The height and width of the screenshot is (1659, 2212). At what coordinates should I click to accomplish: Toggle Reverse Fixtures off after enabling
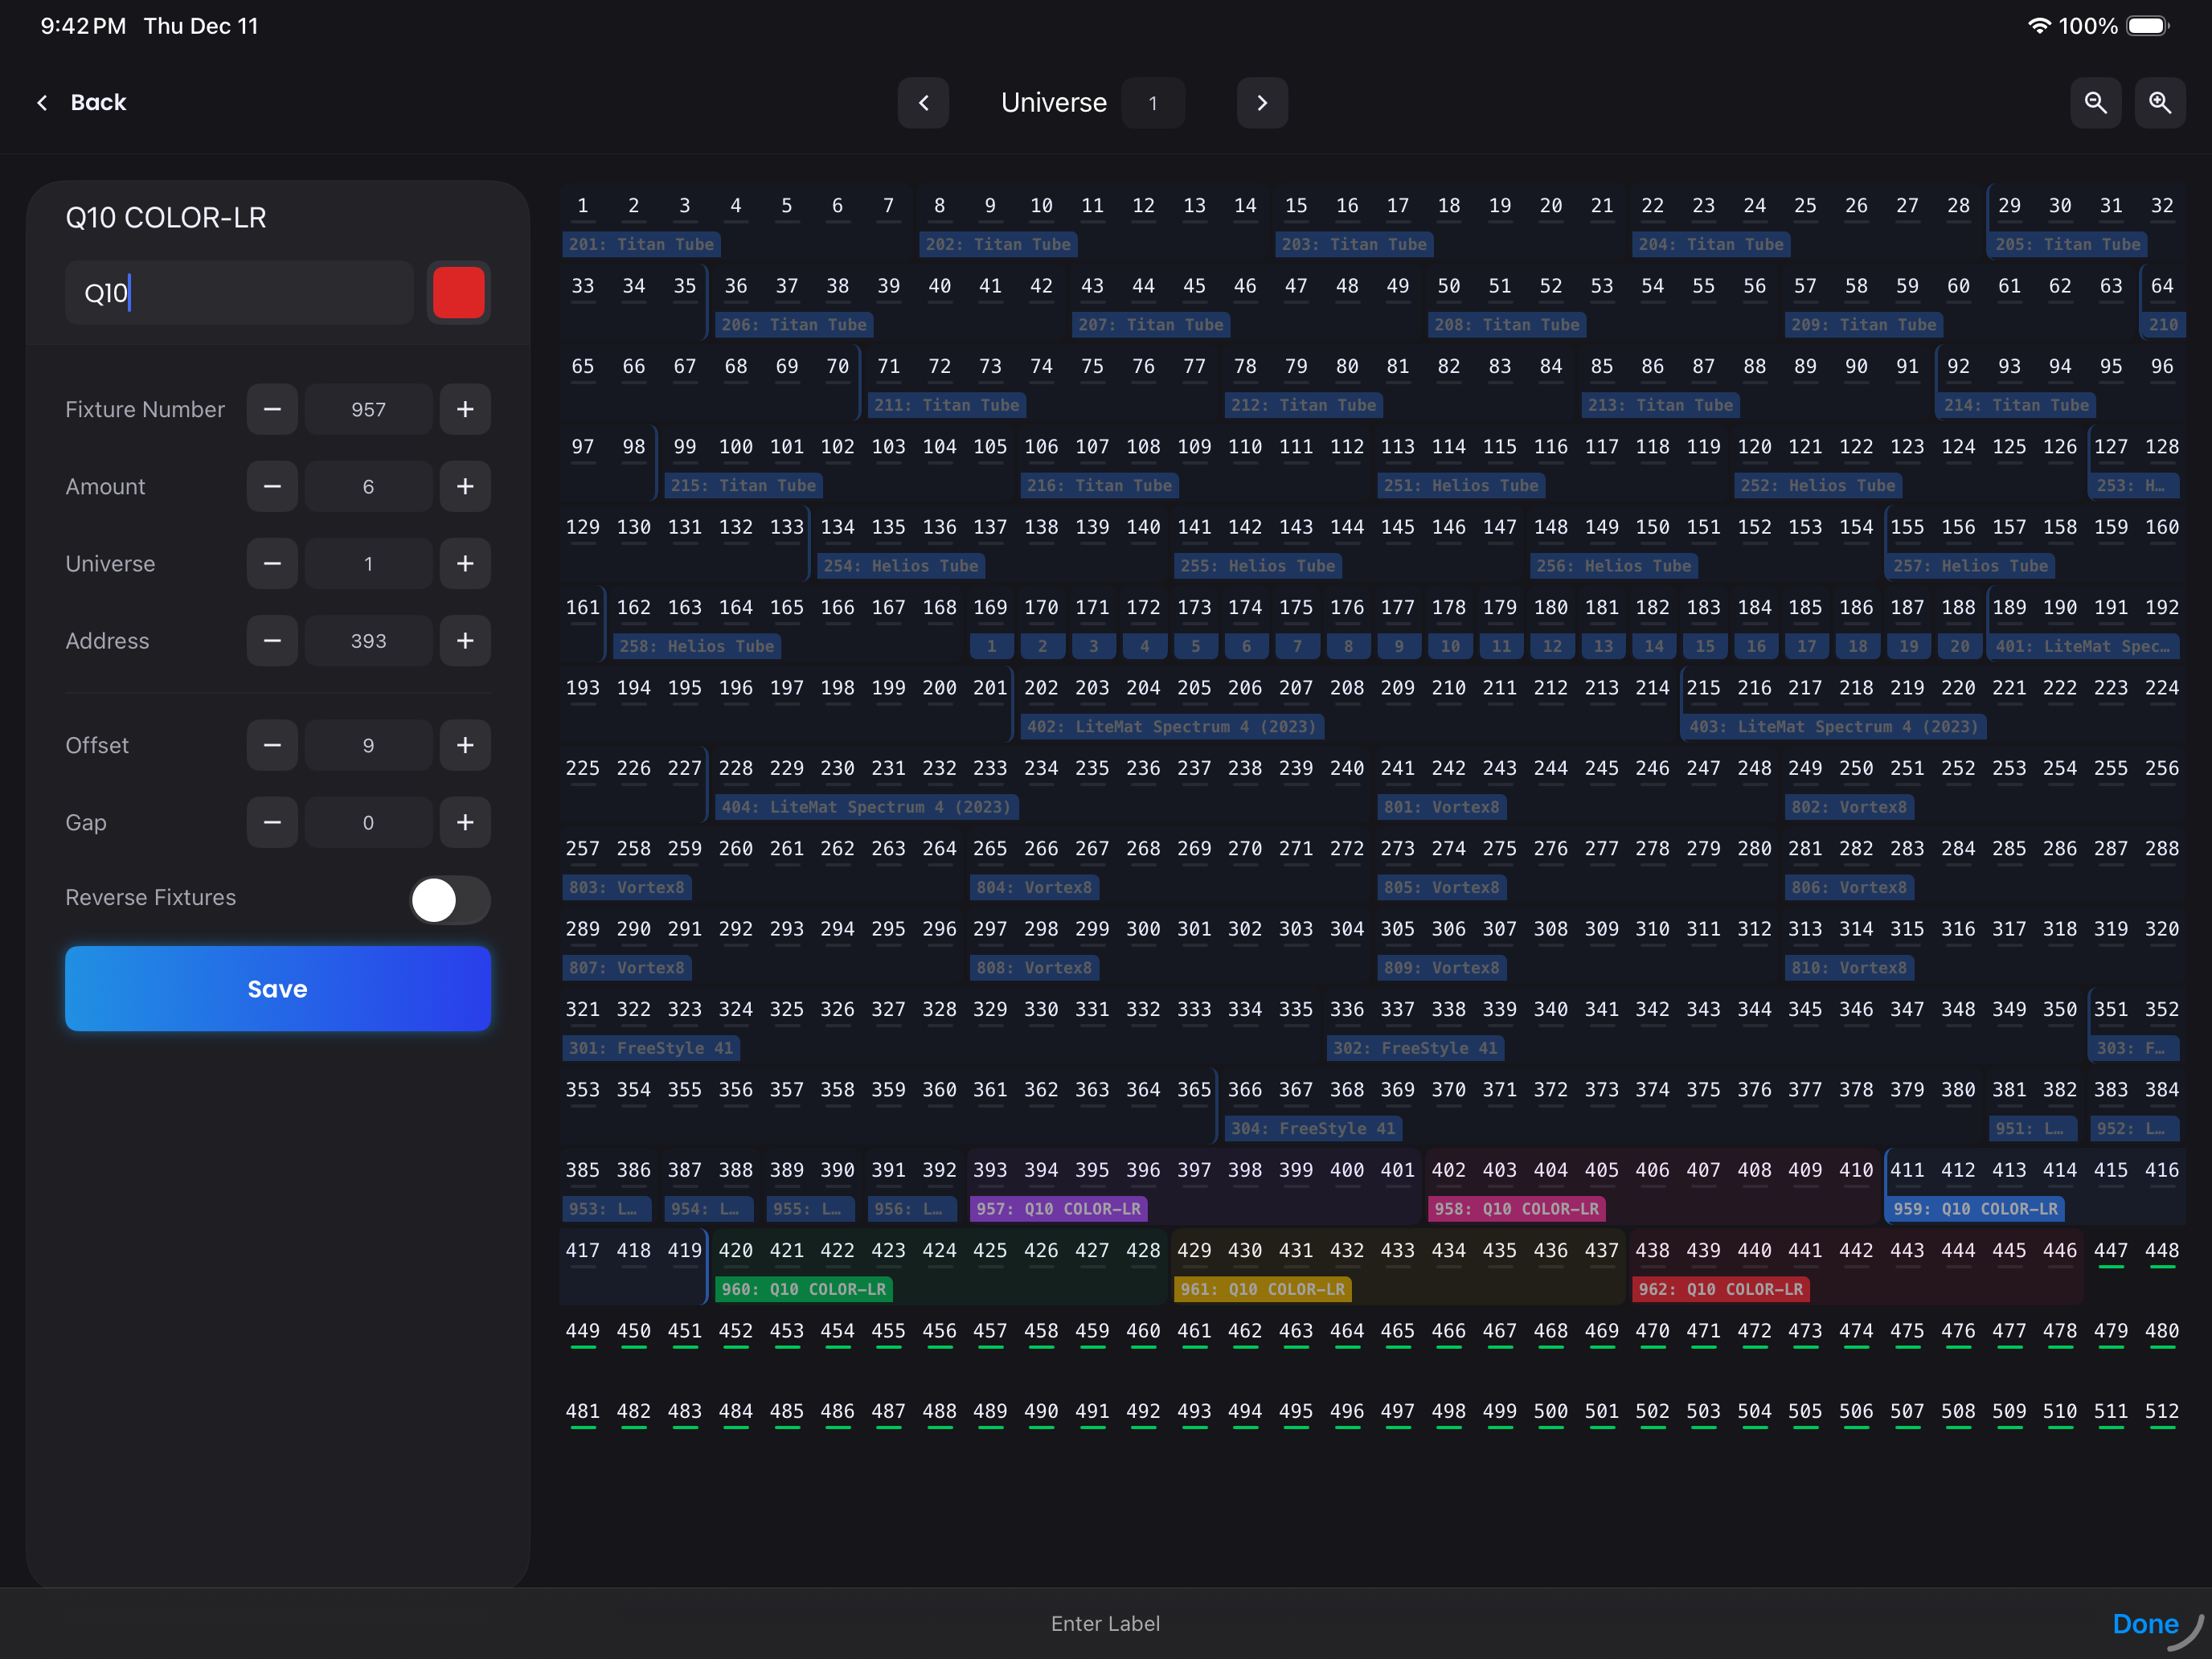coord(450,900)
